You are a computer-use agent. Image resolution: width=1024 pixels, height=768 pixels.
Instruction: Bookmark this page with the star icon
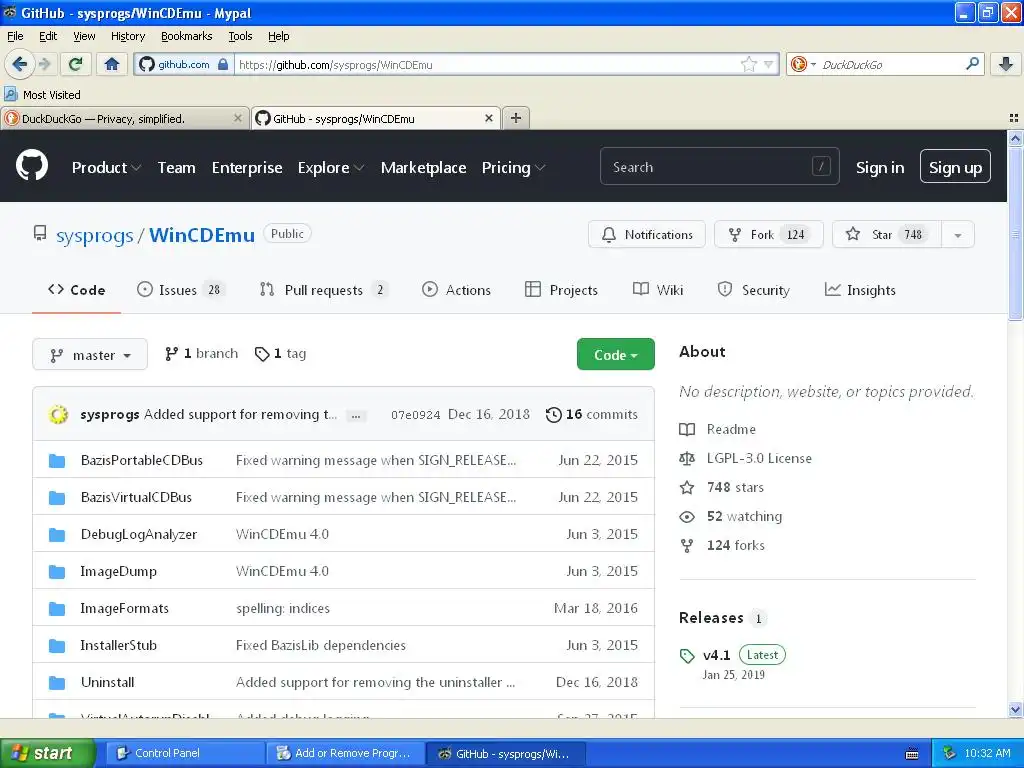[x=748, y=64]
